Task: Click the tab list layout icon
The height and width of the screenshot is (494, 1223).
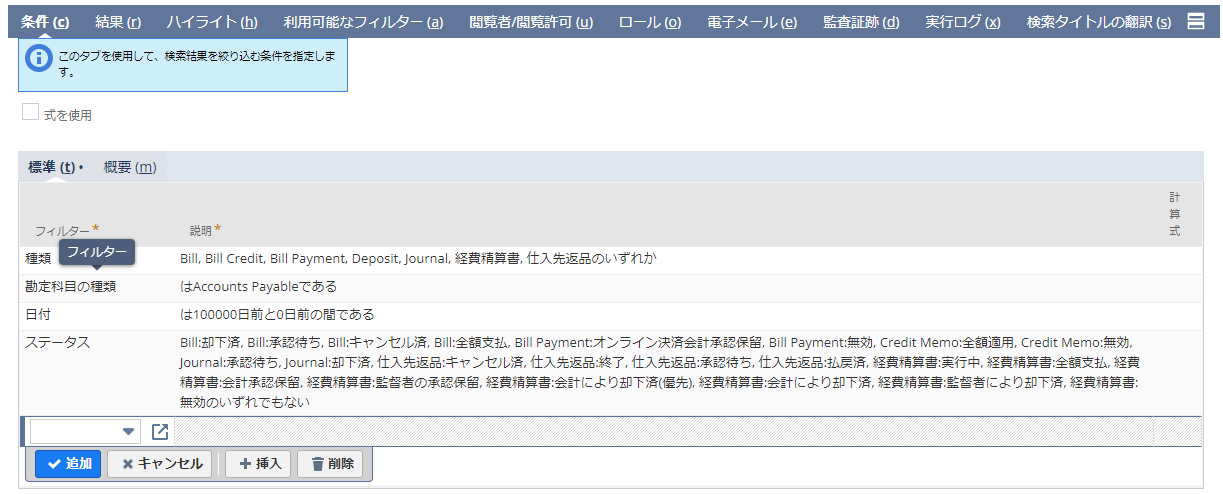Action: pos(1195,21)
